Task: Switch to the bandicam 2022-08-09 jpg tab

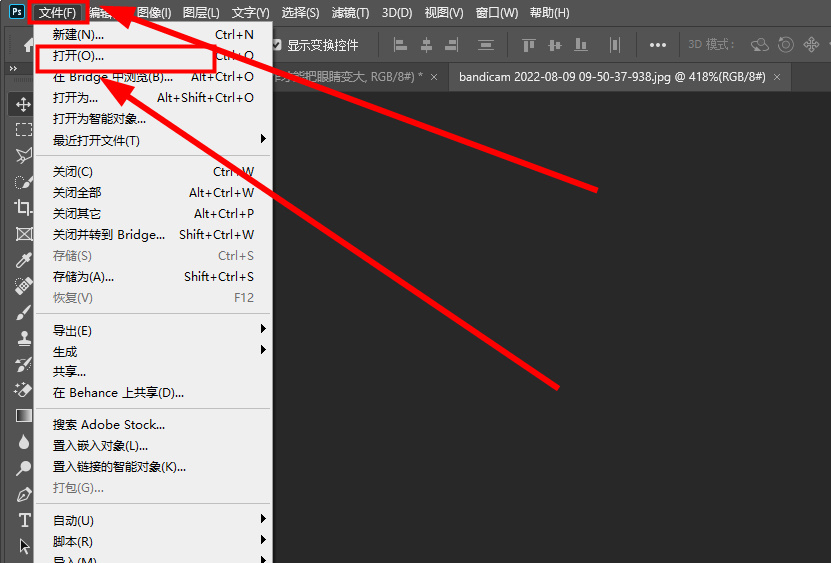Action: (611, 77)
